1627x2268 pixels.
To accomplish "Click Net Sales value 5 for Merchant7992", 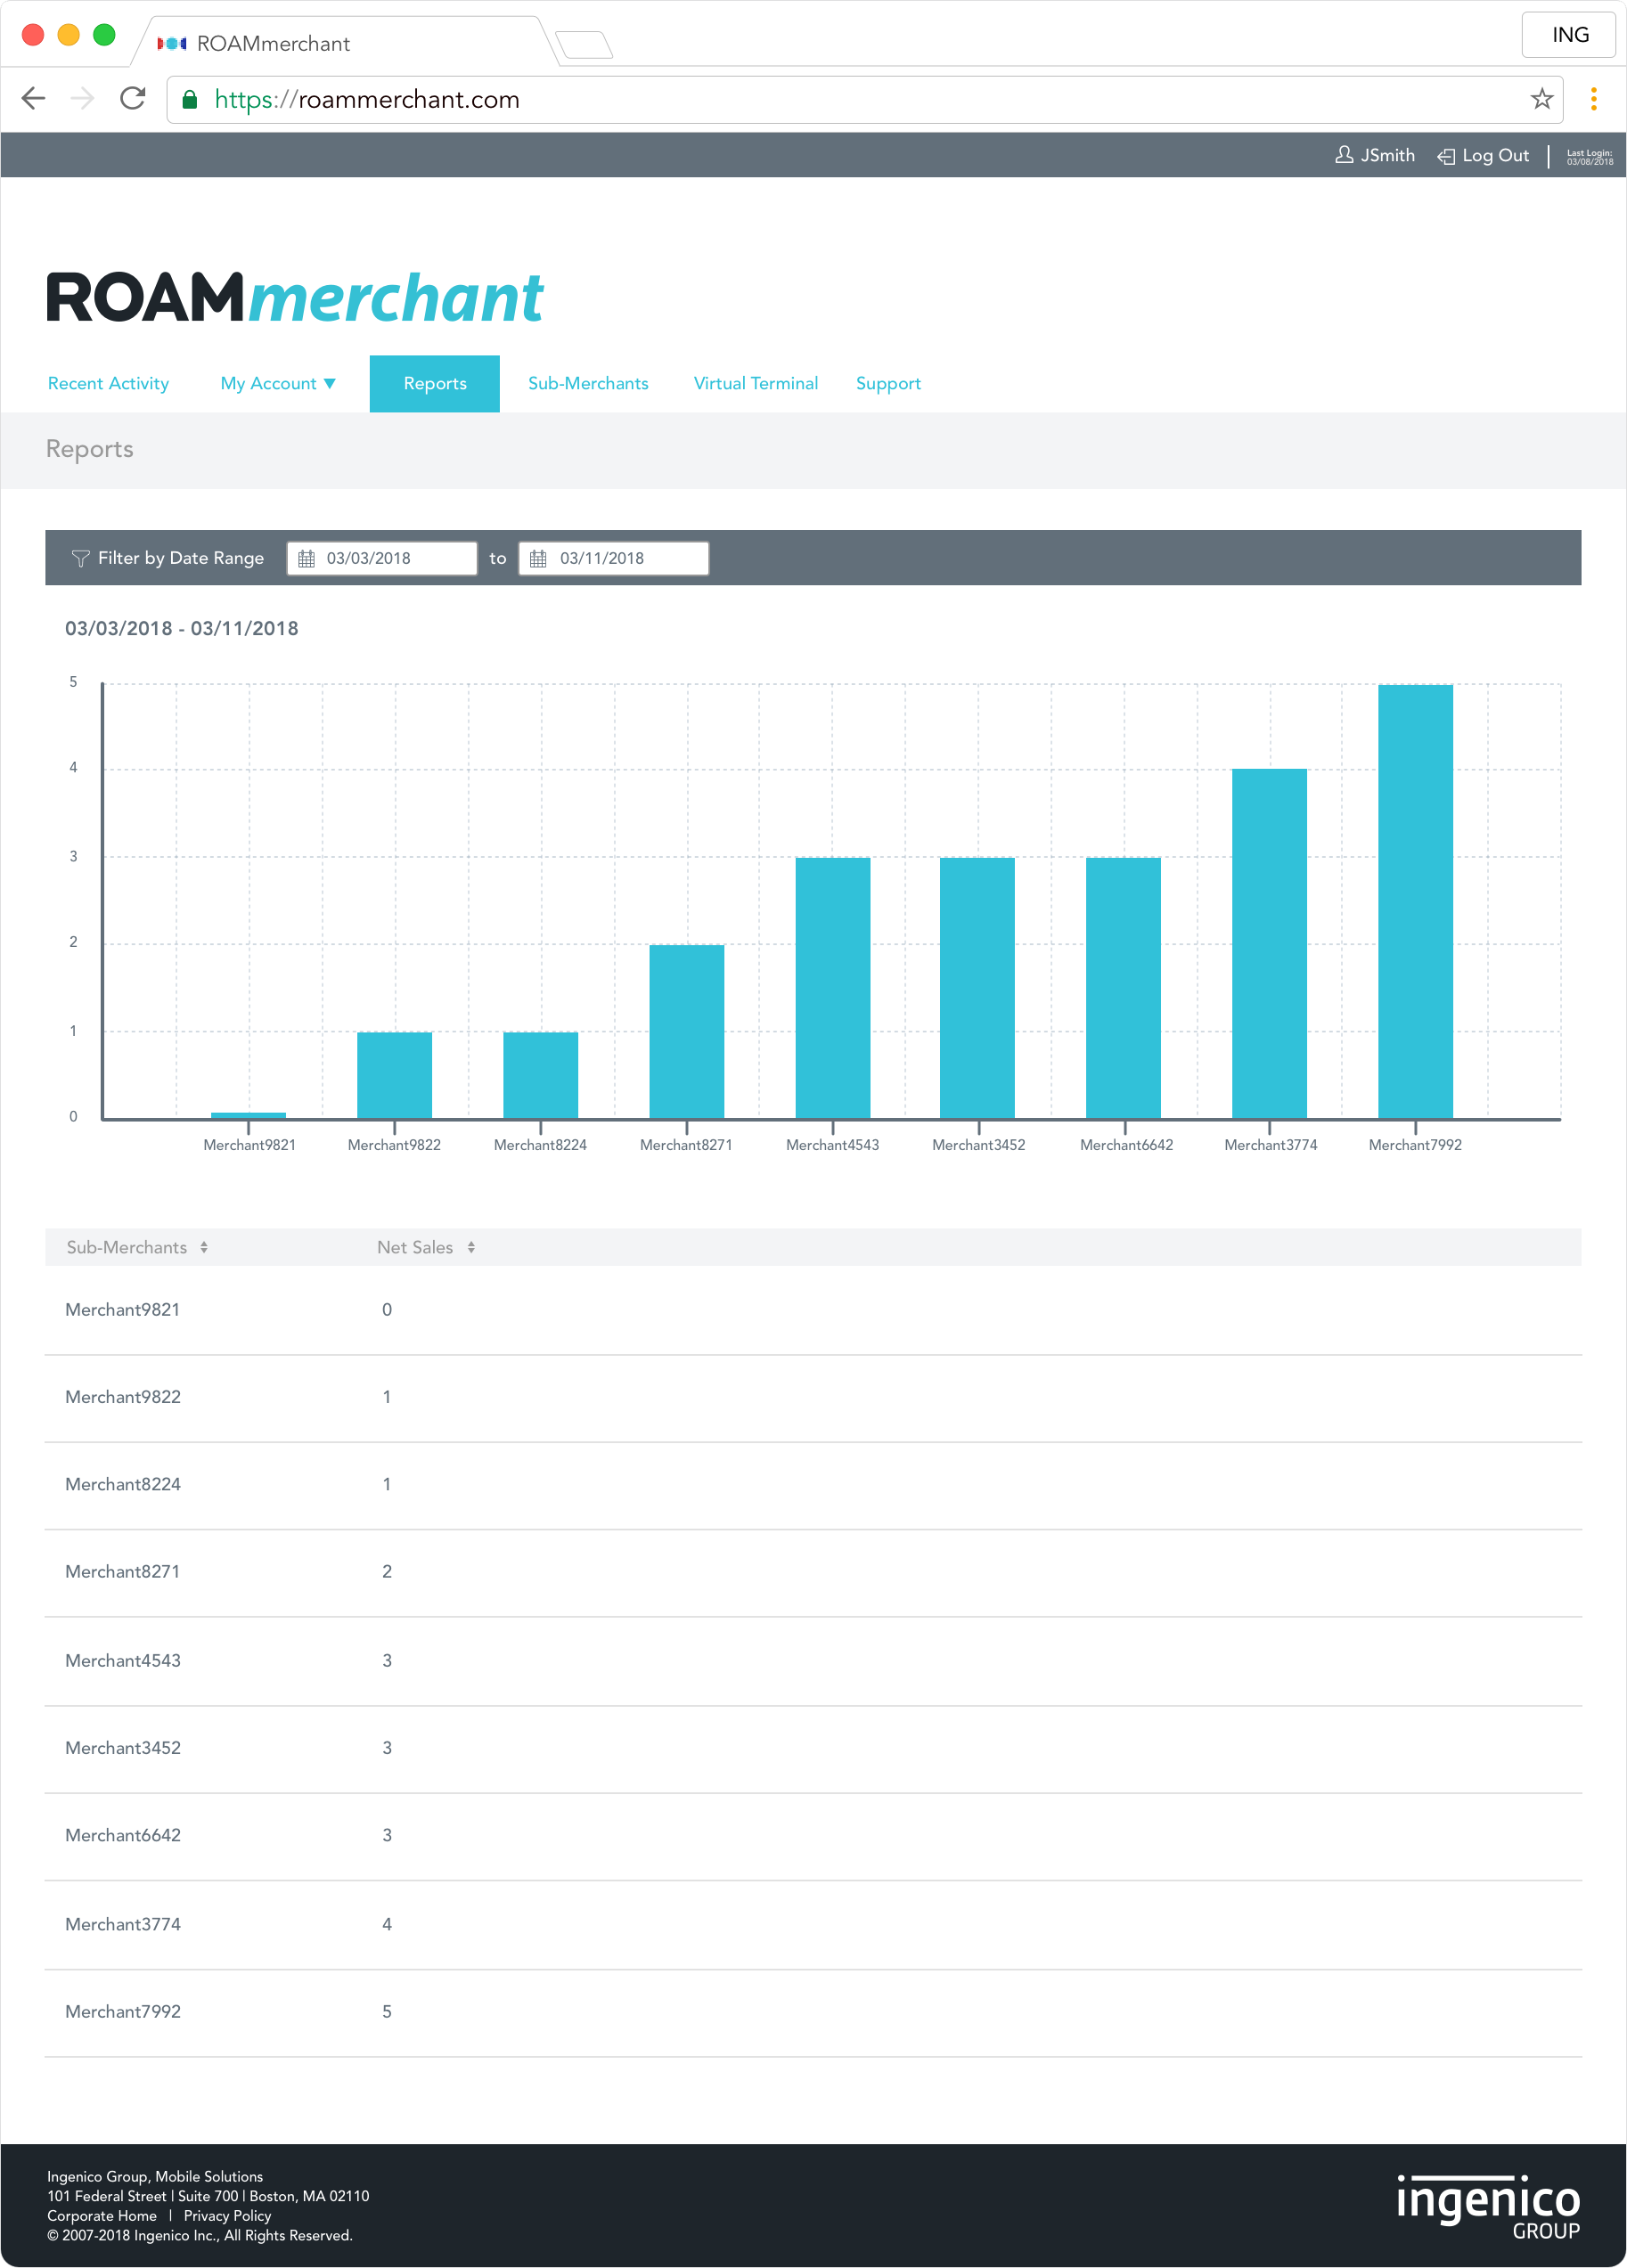I will tap(387, 2011).
